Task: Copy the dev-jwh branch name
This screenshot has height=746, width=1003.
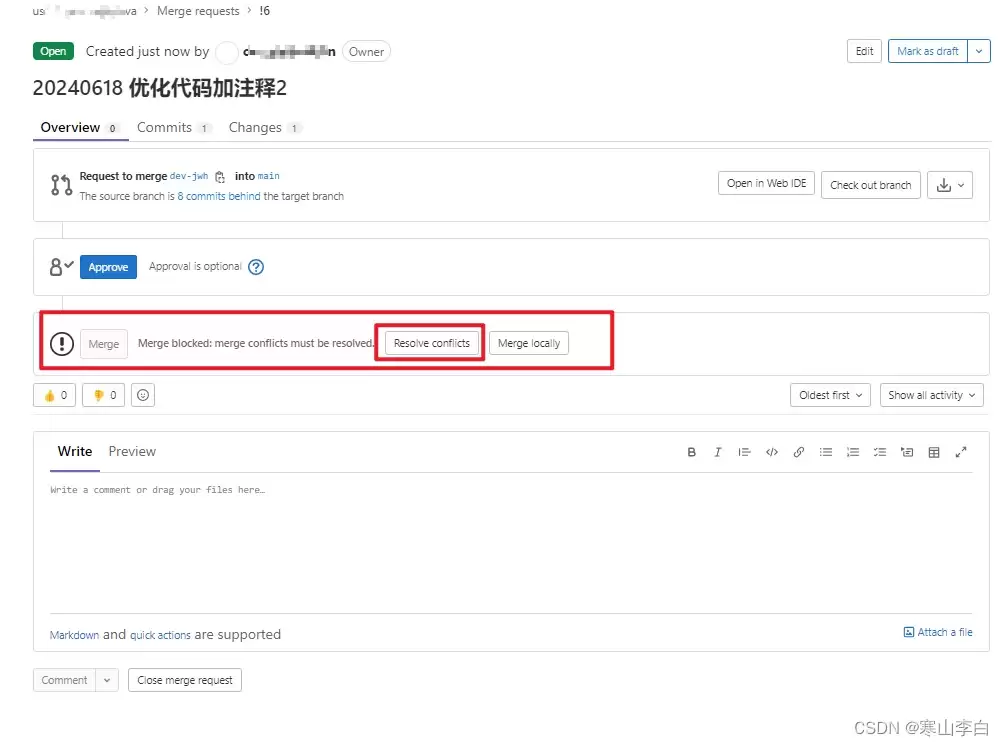Action: pyautogui.click(x=220, y=177)
